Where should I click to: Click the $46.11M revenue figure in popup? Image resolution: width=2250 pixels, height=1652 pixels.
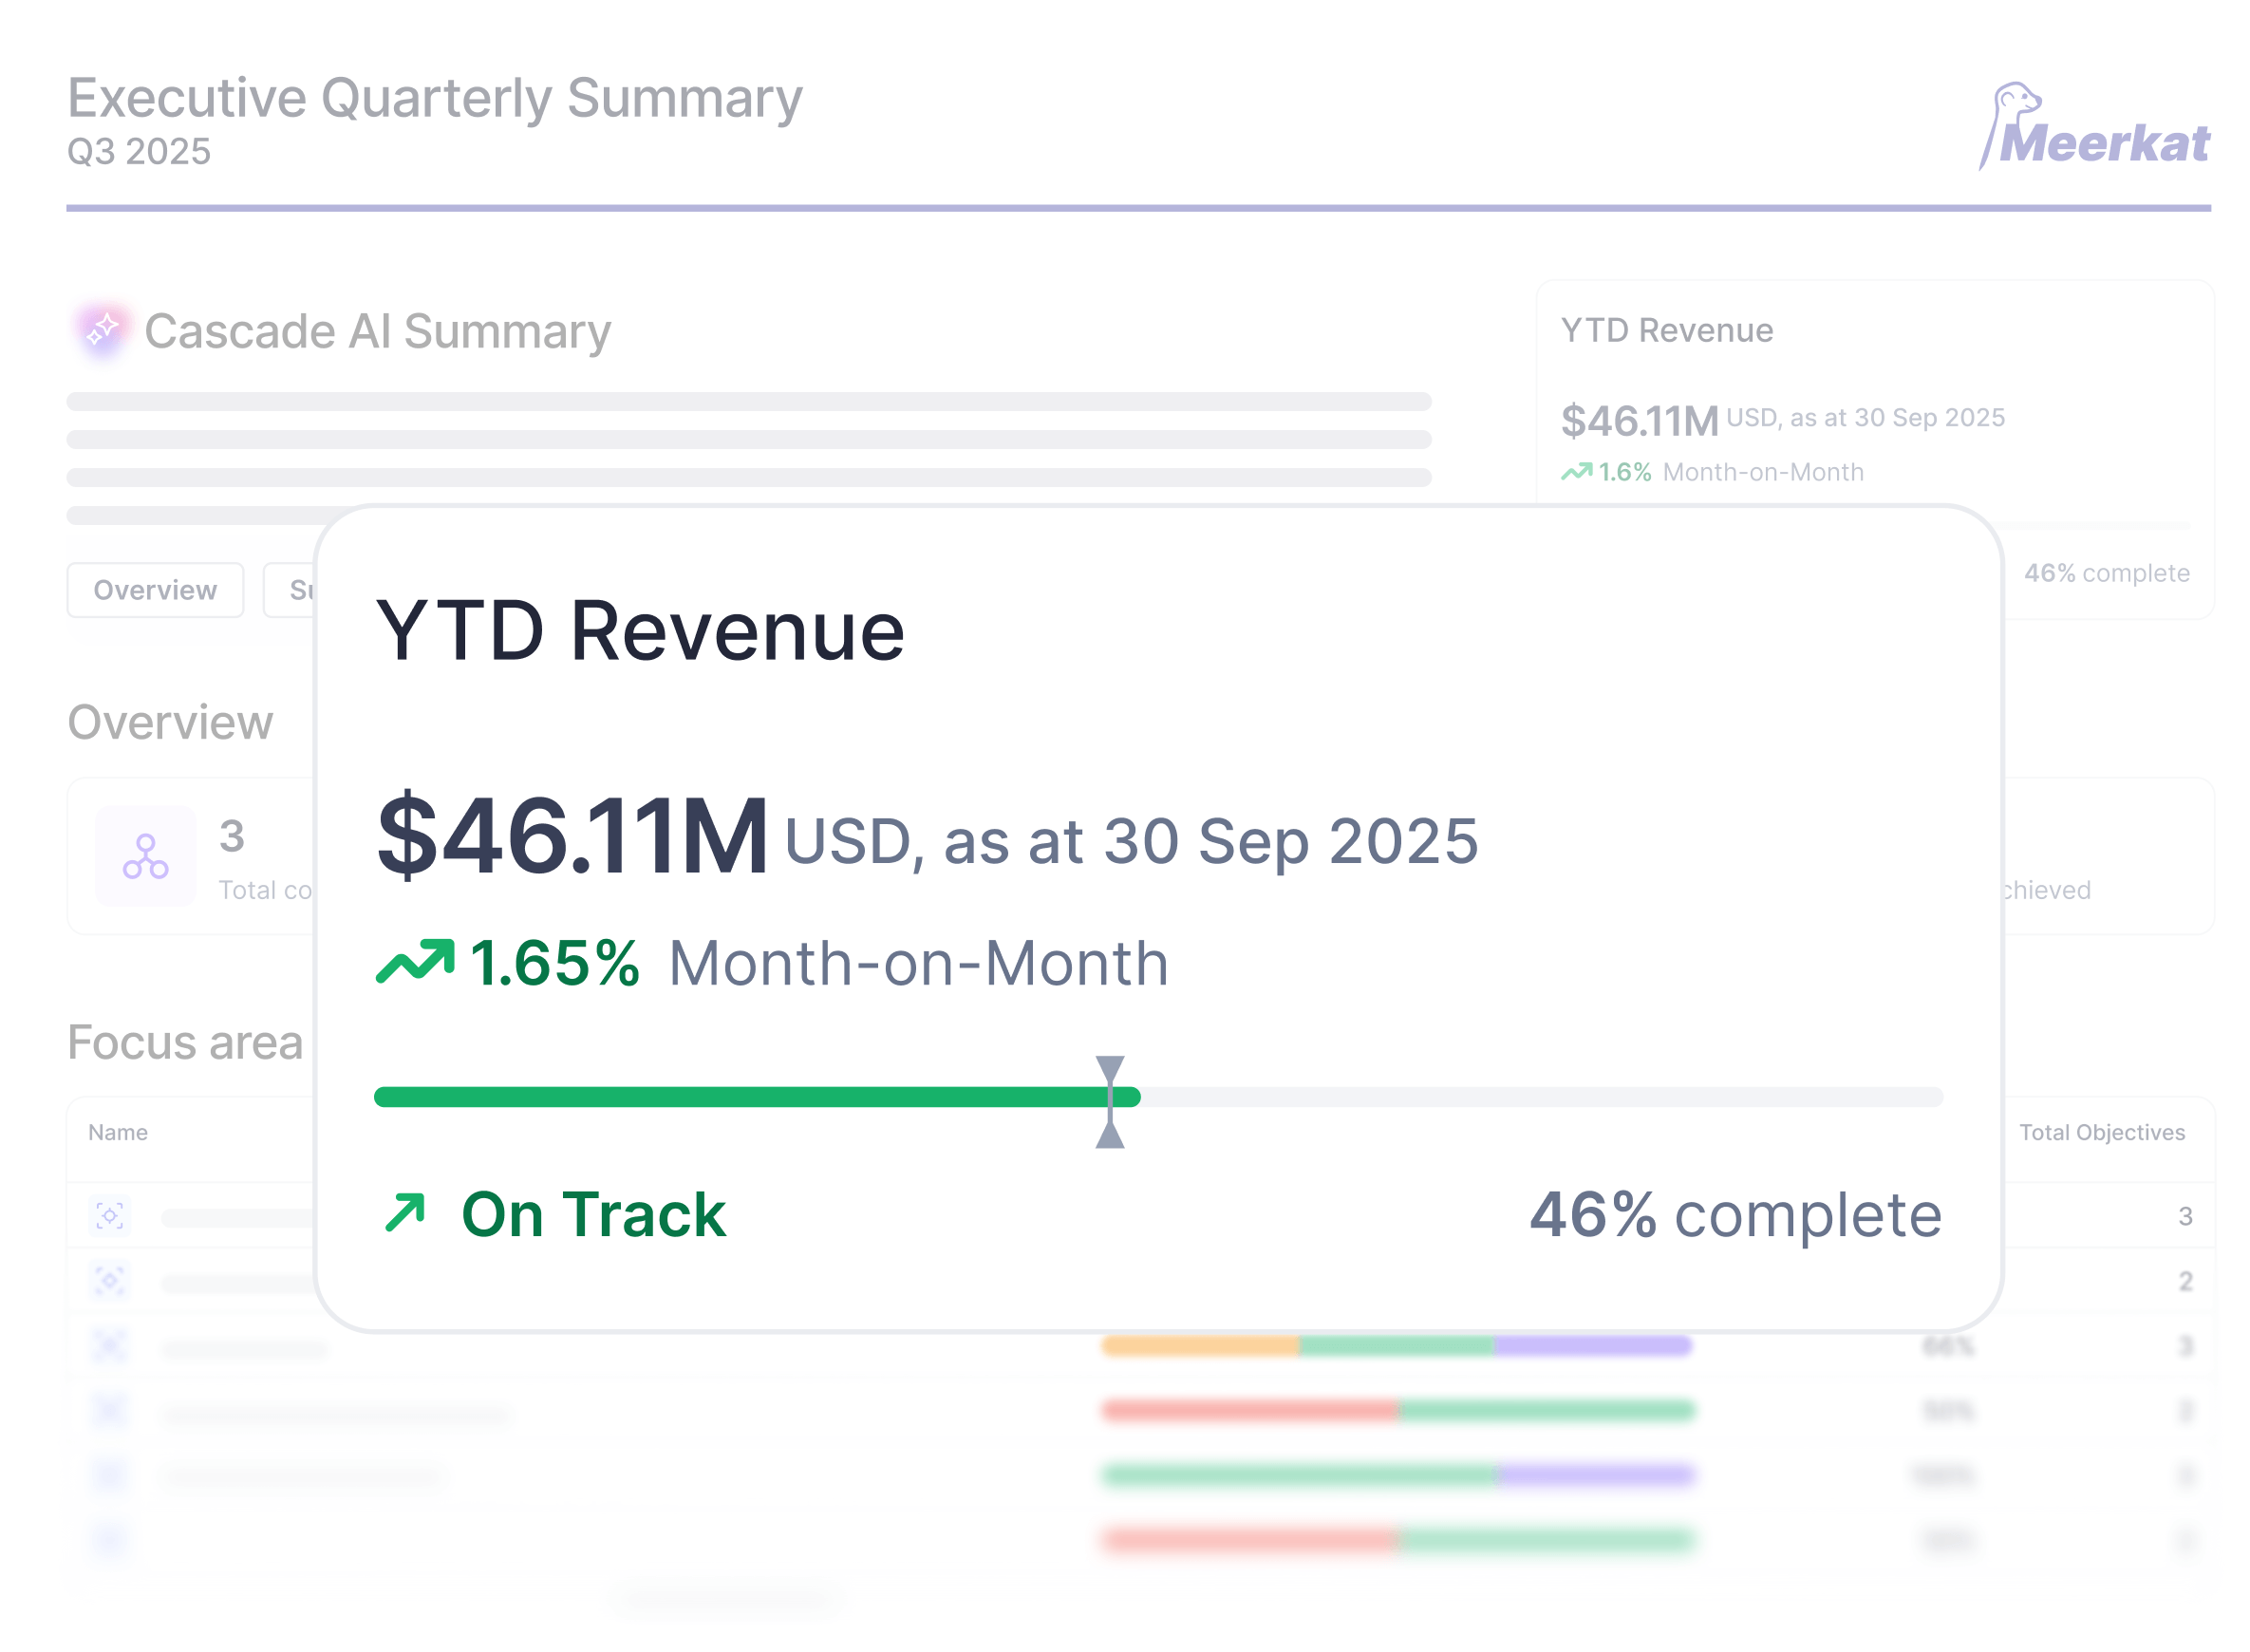pyautogui.click(x=572, y=835)
